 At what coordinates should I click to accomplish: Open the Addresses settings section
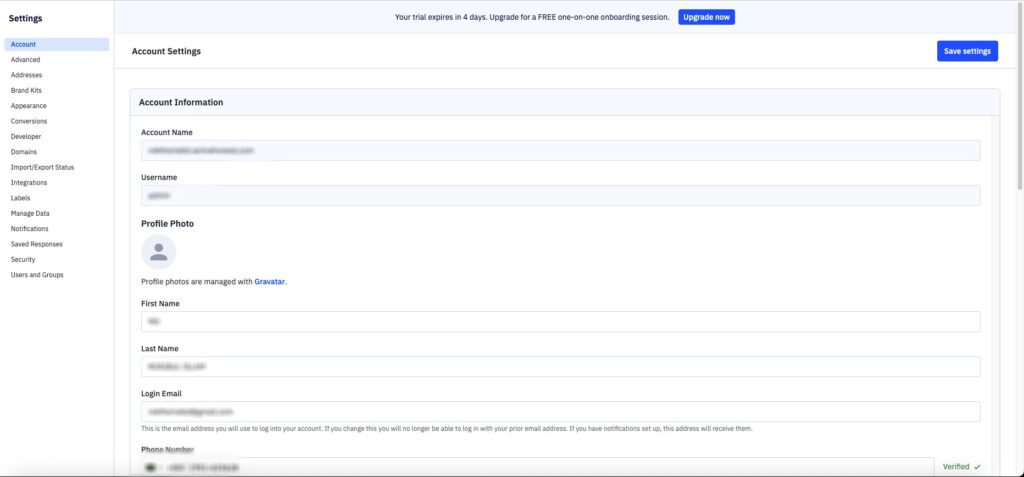[x=27, y=75]
